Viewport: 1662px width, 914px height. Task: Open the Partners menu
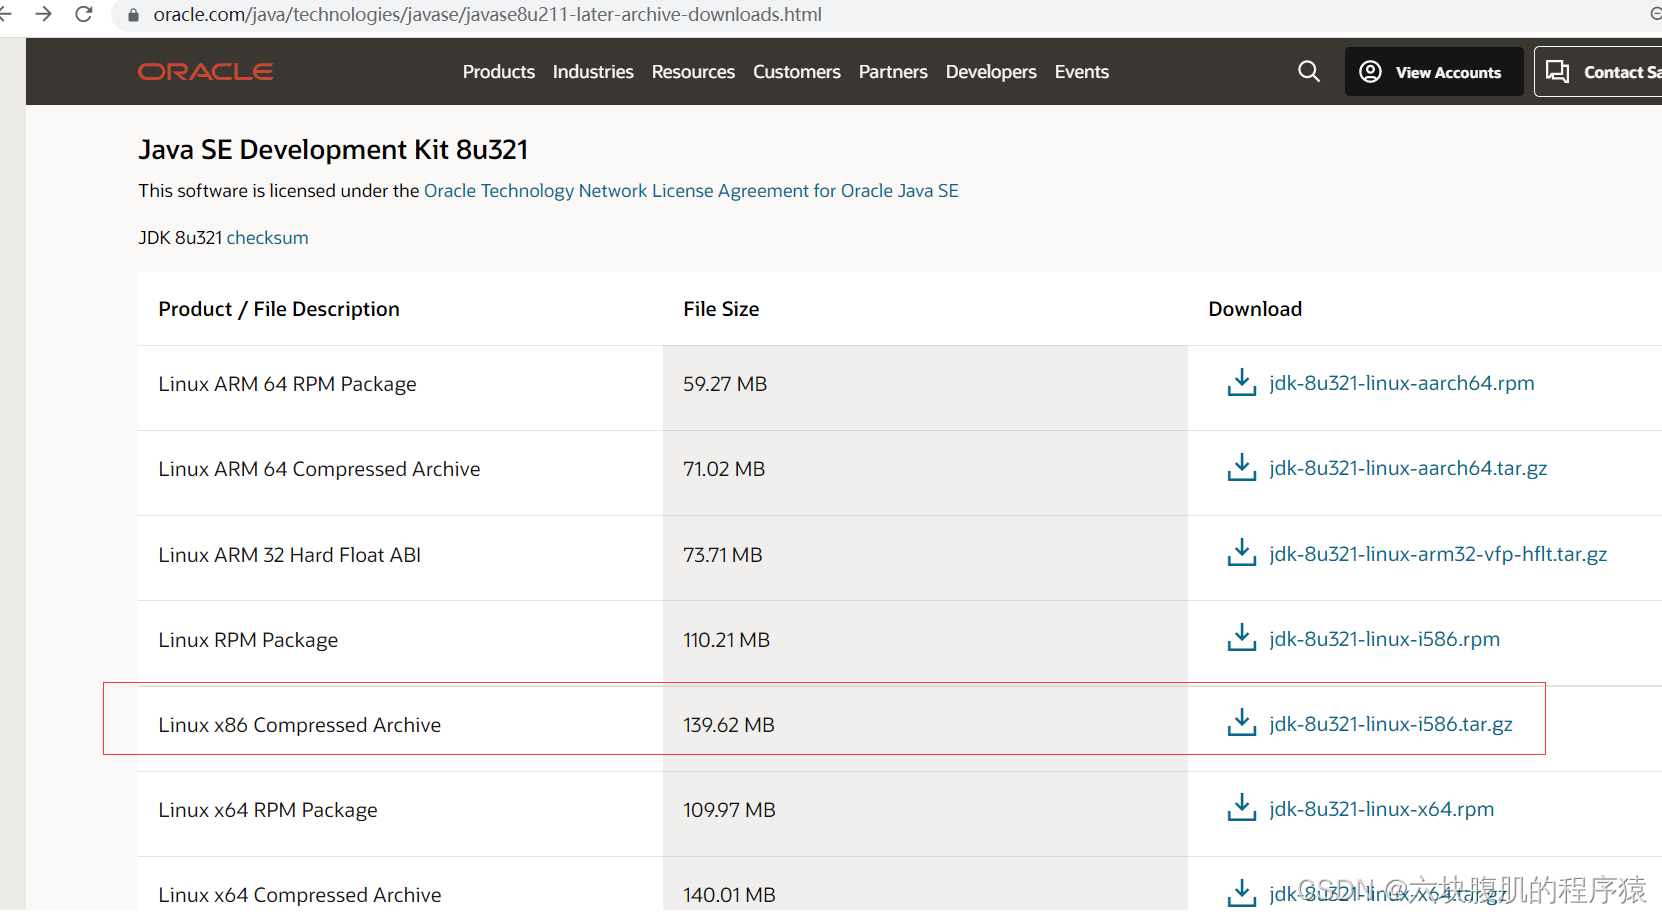(x=893, y=72)
